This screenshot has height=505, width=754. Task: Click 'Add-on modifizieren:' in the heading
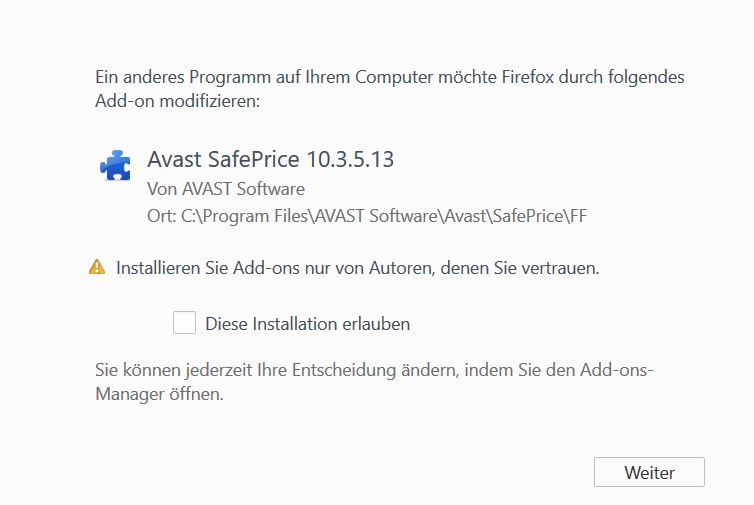175,101
